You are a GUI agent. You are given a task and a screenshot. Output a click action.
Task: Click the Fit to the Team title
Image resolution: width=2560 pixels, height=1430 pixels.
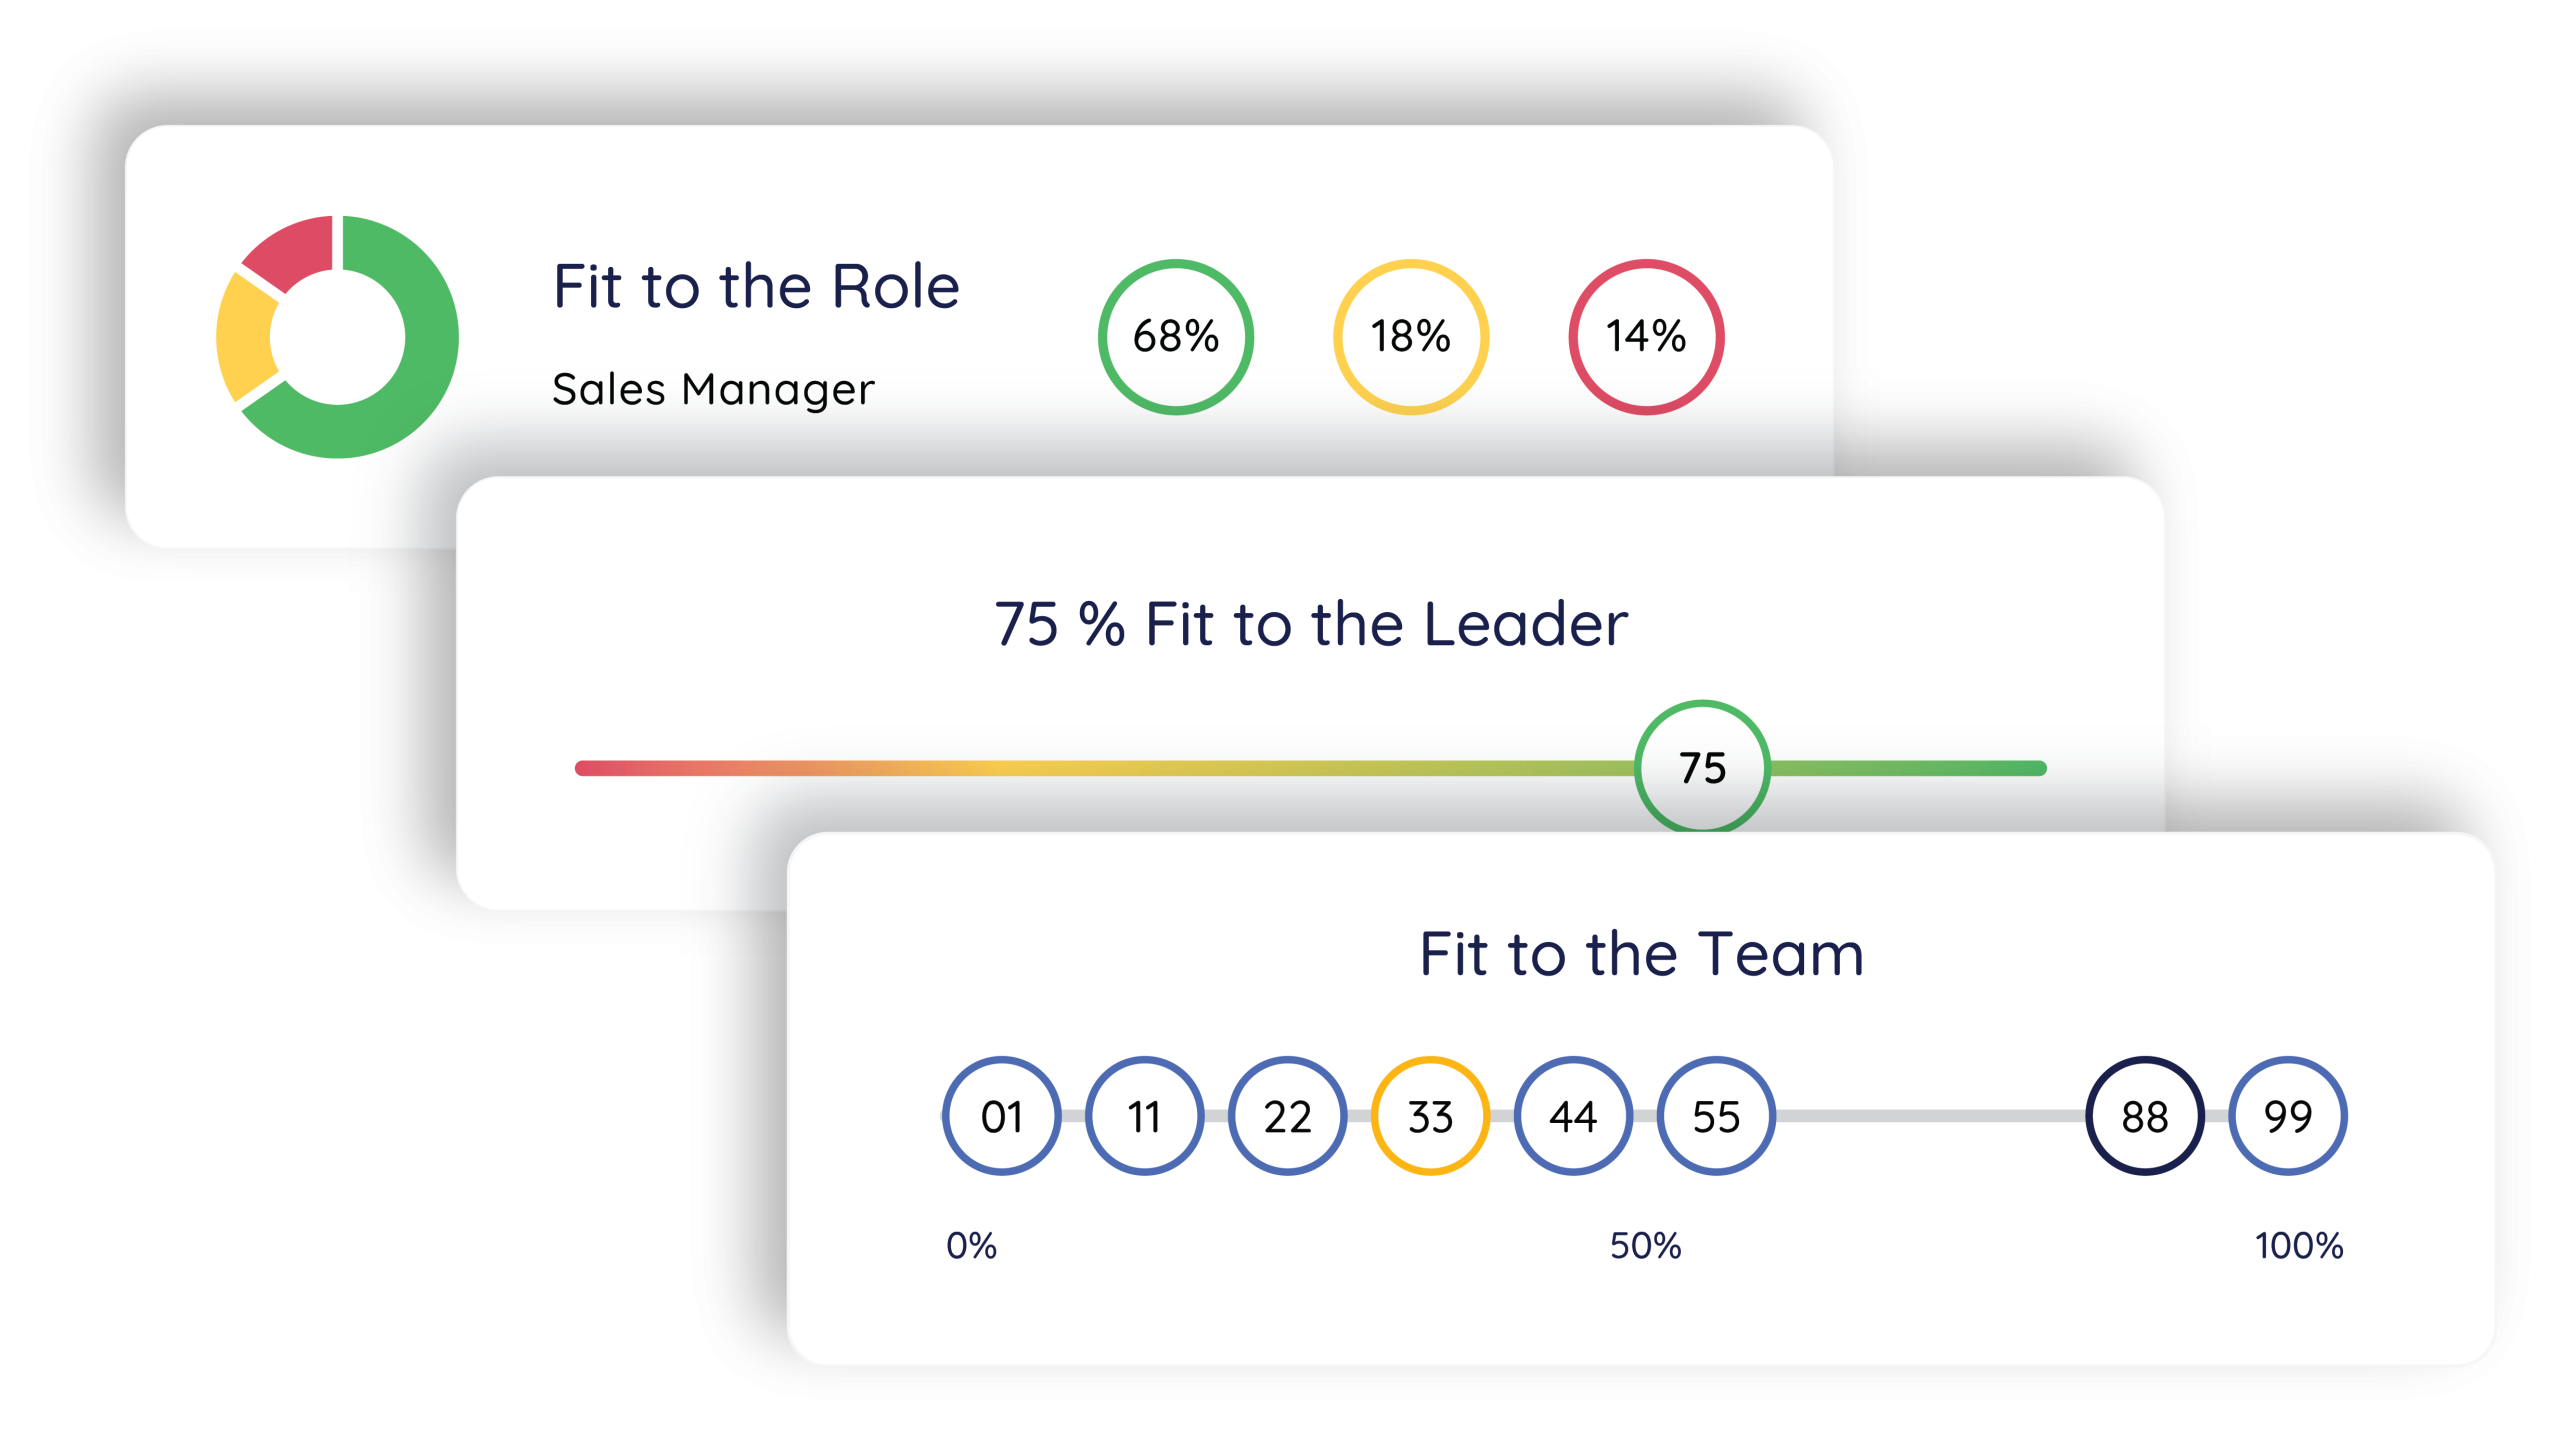pos(1642,954)
